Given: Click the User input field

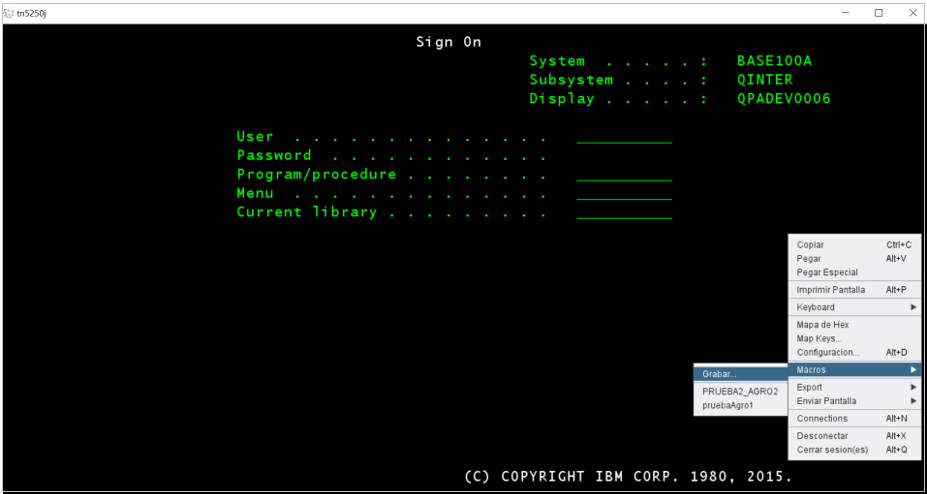Looking at the screenshot, I should click(x=624, y=137).
